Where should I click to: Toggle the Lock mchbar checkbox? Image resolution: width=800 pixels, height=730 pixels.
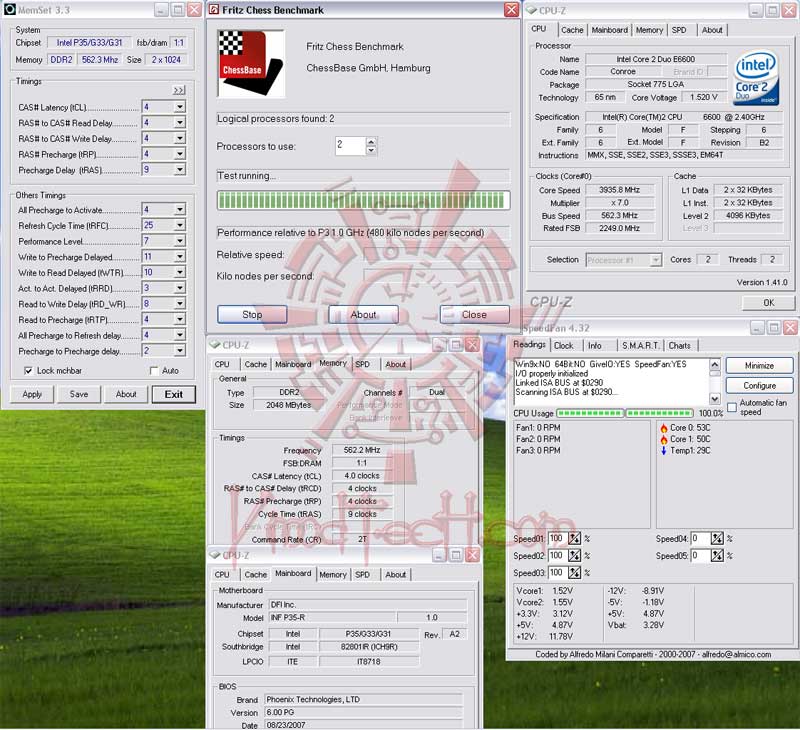coord(29,371)
